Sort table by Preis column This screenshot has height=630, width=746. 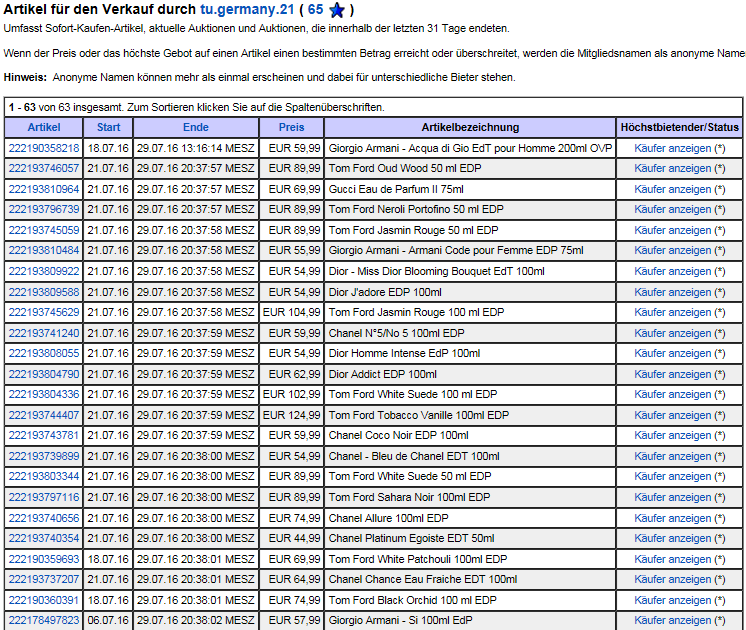pyautogui.click(x=291, y=127)
